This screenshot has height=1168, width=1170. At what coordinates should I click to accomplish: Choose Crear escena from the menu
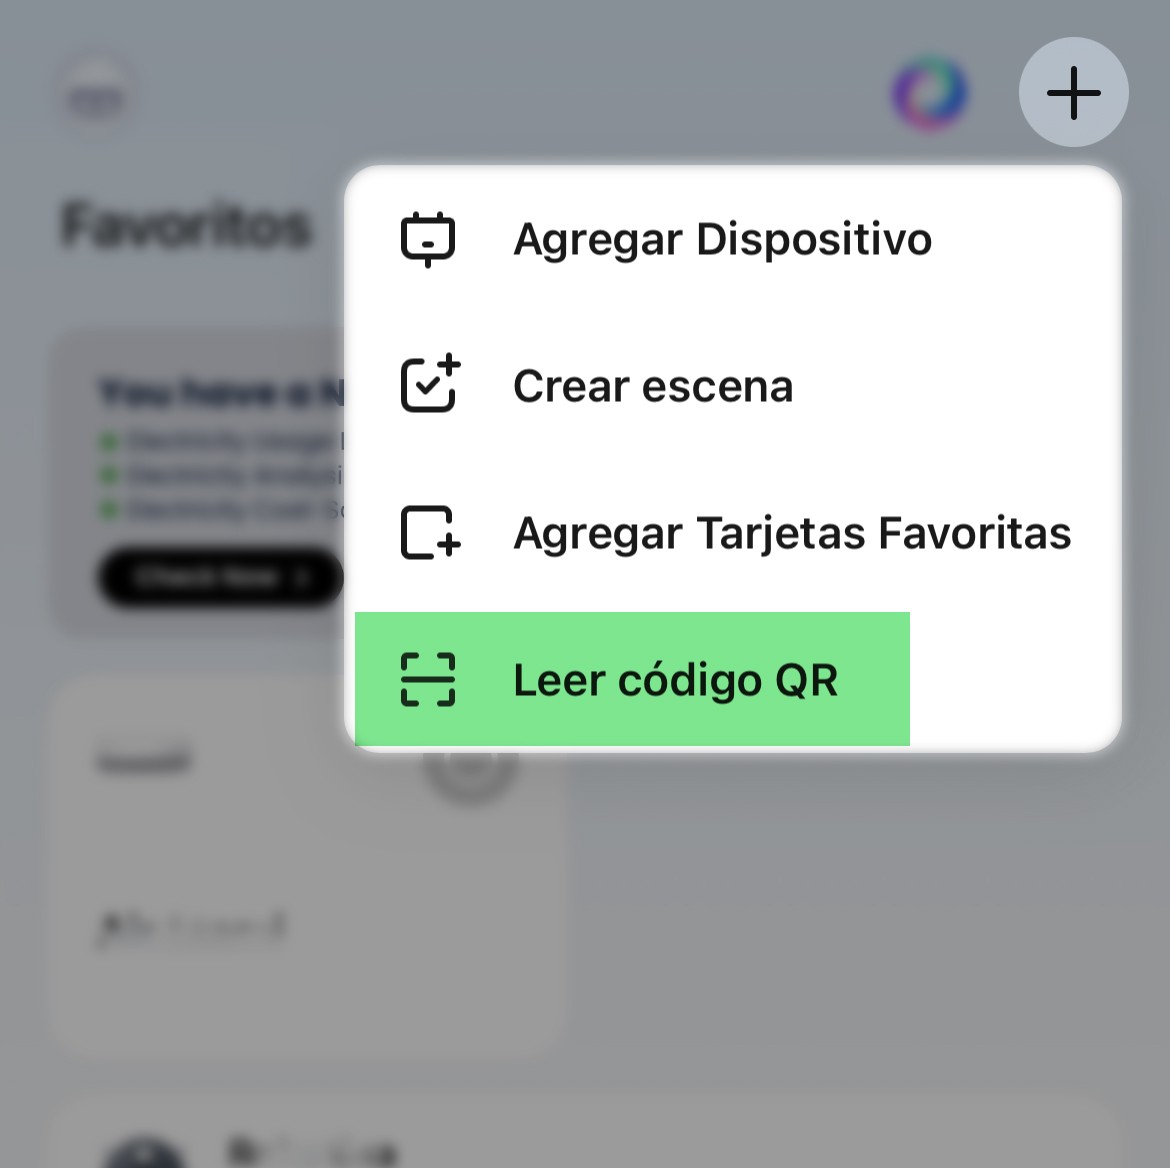[653, 386]
